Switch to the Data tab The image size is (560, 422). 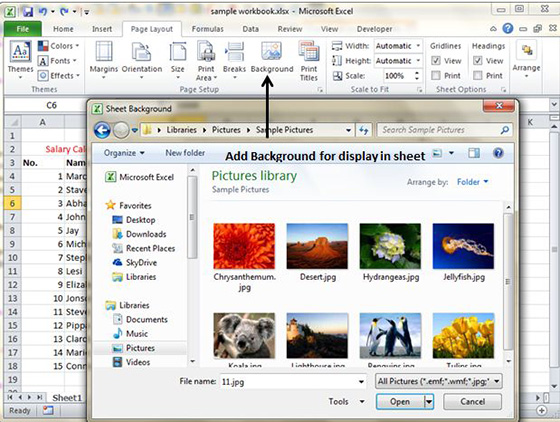point(250,29)
